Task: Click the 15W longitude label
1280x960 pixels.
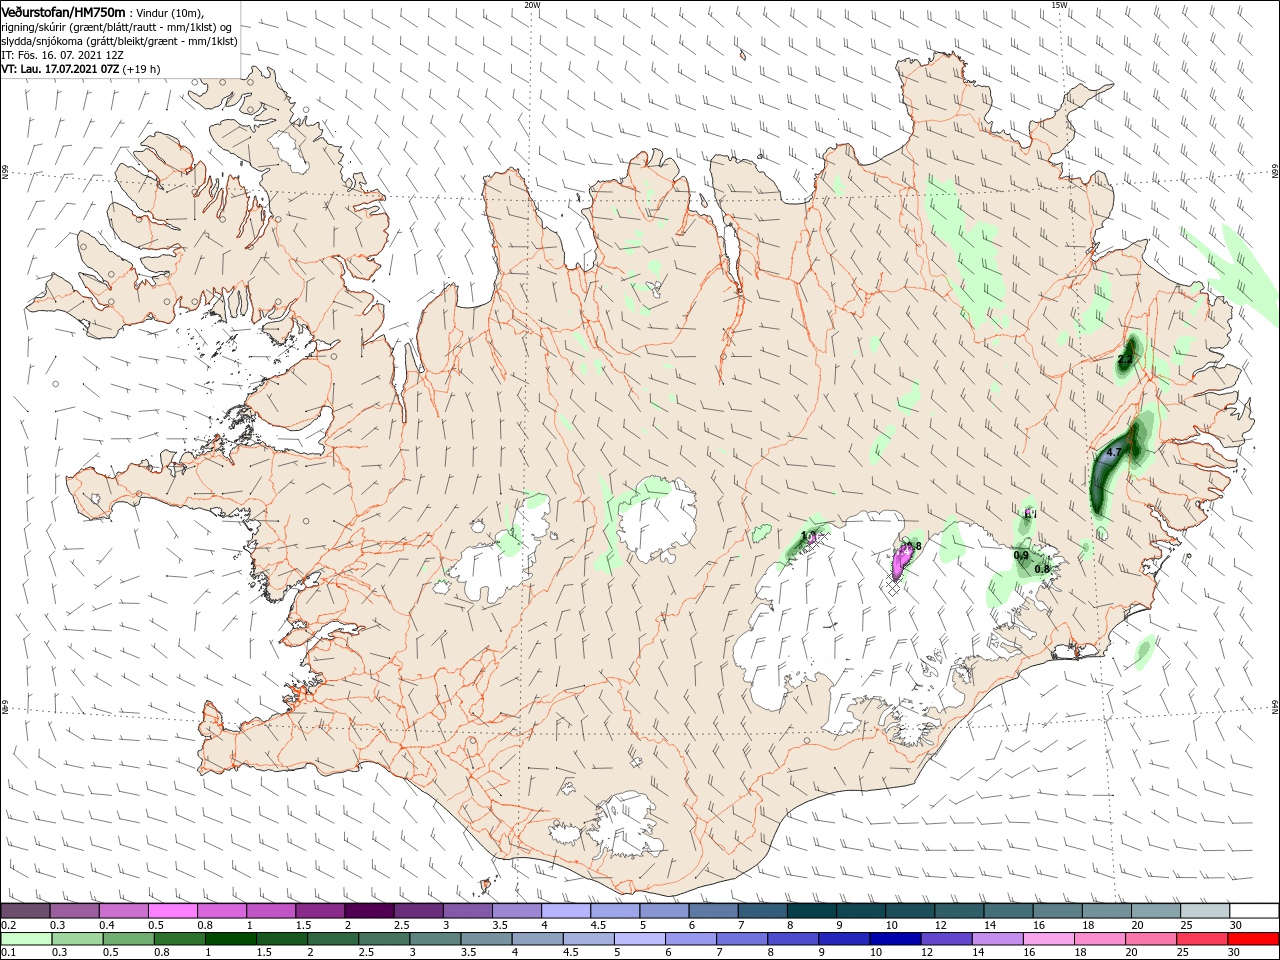Action: [x=1059, y=4]
